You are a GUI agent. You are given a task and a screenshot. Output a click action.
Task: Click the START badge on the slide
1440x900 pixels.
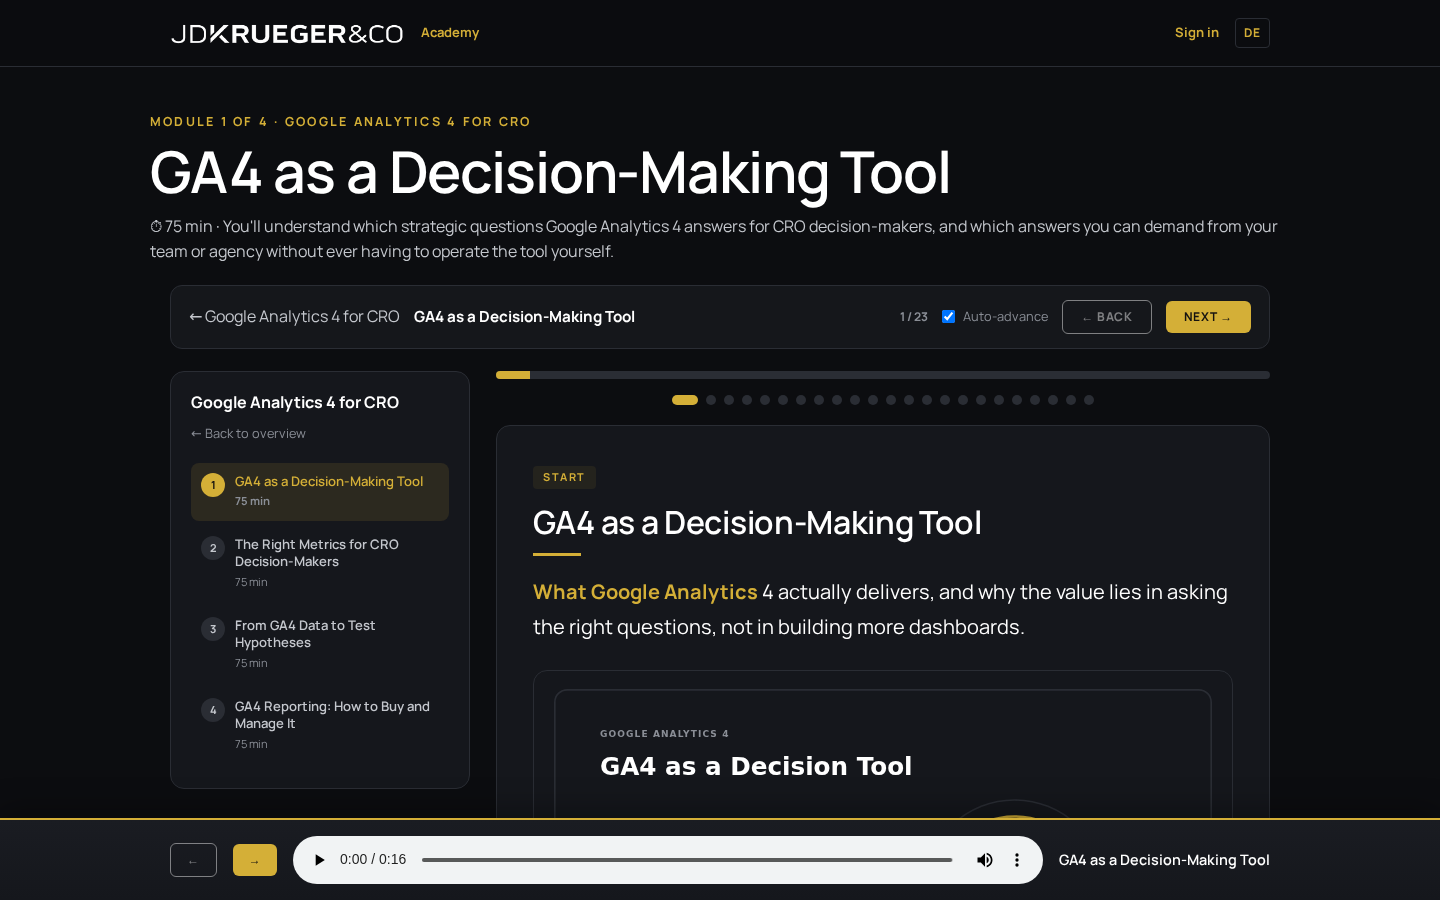tap(564, 478)
